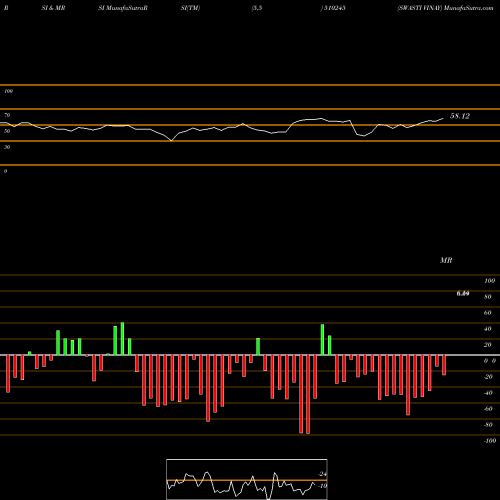
Task: Click the tallest green histogram bar
Action: (122, 339)
